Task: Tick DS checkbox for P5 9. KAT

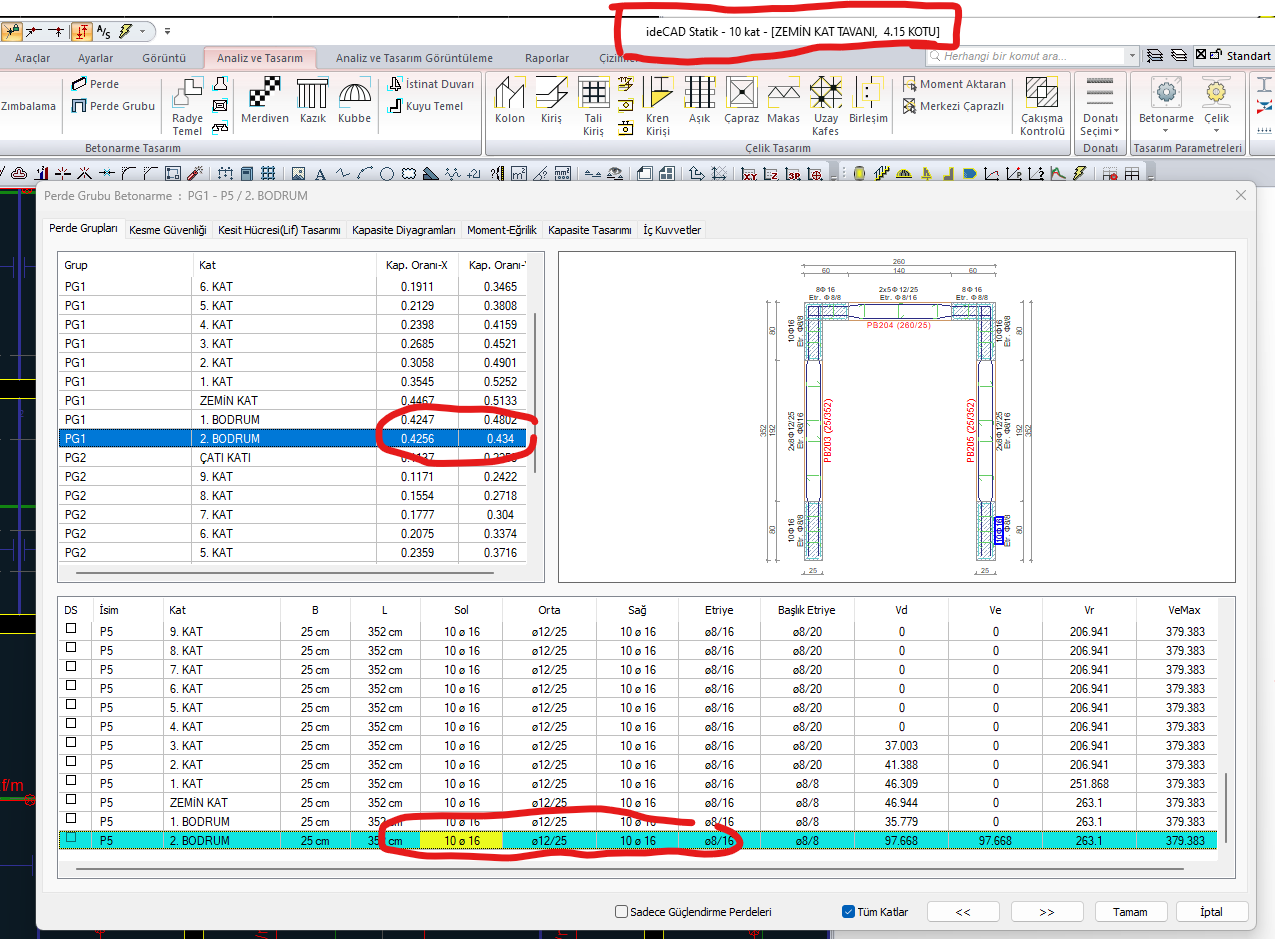Action: (71, 629)
